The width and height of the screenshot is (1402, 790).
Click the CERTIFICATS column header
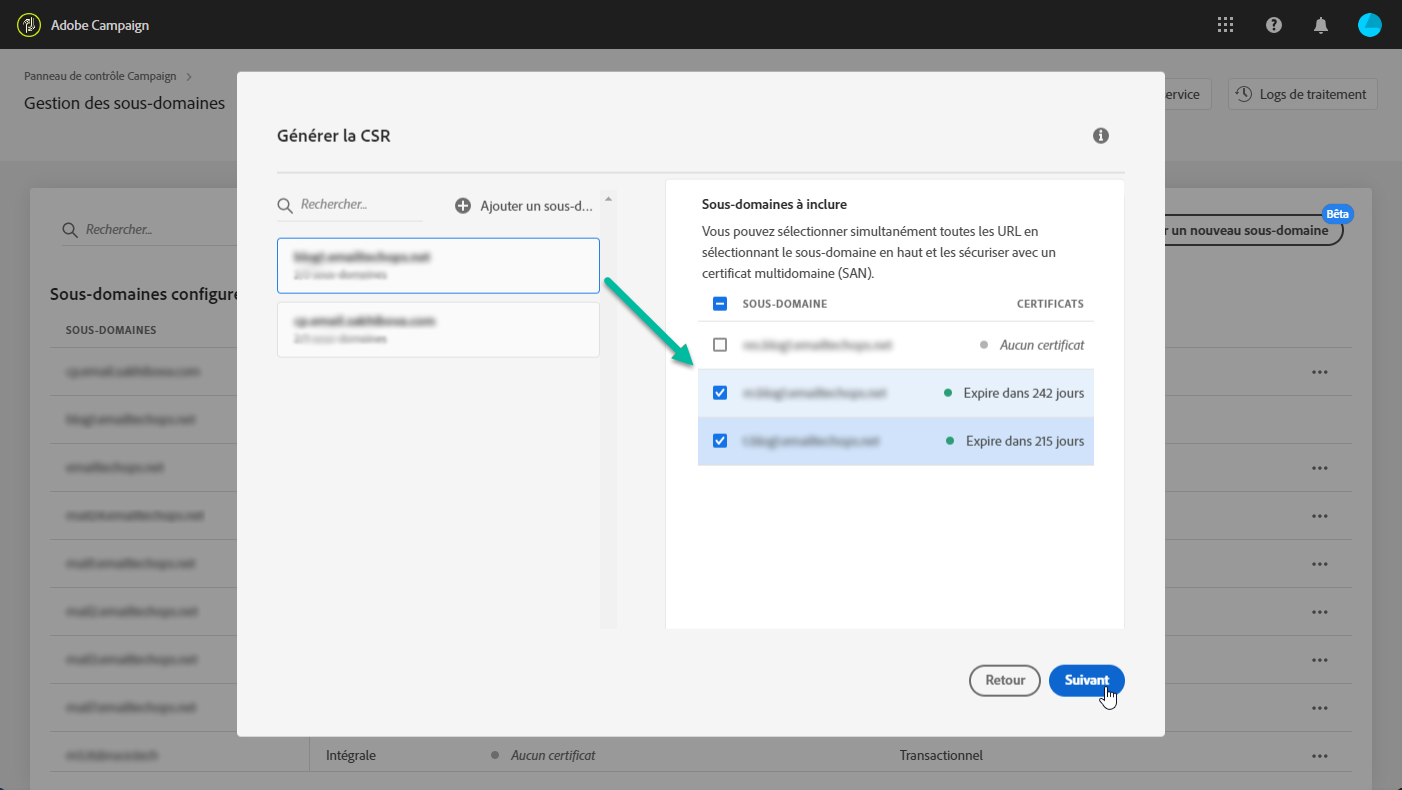pos(1050,304)
